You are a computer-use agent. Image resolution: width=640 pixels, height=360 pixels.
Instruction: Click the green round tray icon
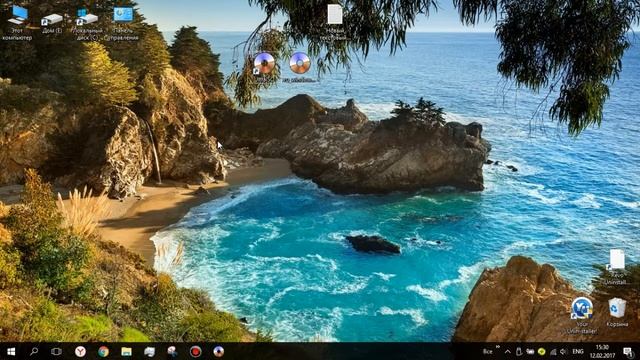(542, 351)
